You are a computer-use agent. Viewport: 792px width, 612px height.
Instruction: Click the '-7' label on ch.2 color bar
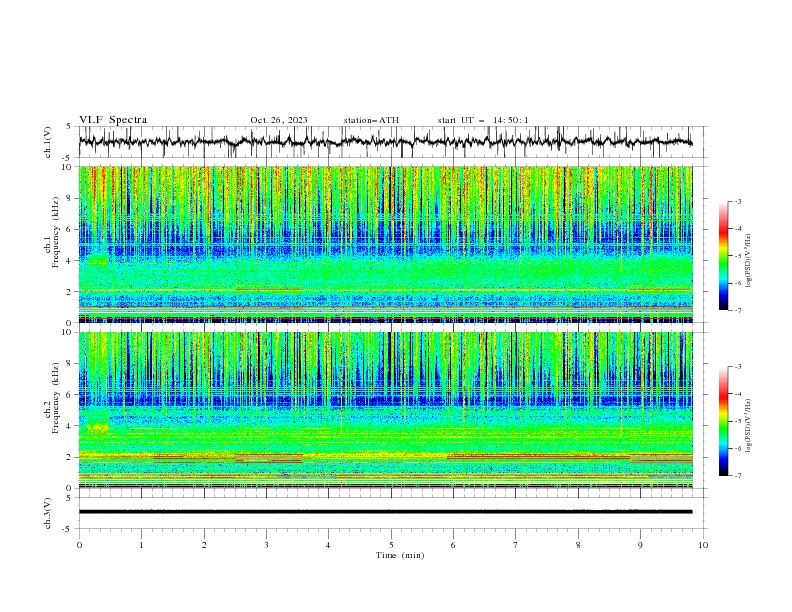[737, 475]
